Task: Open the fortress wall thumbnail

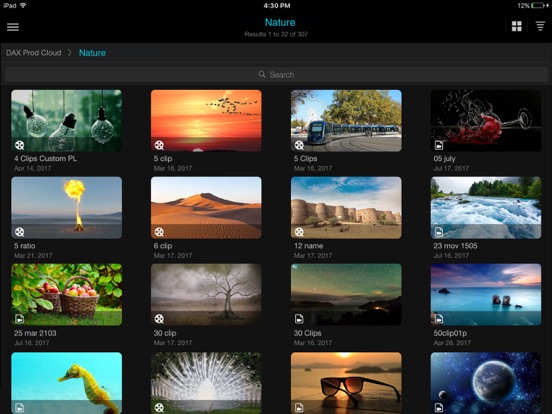Action: coord(346,208)
